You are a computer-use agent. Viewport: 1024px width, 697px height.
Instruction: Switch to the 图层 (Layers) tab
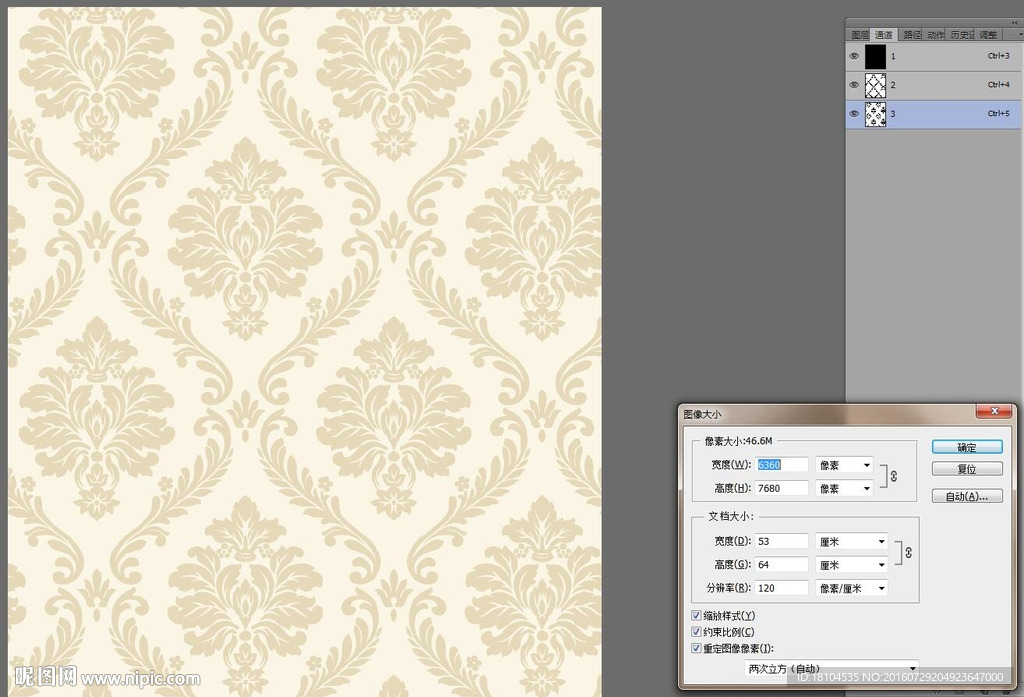point(859,35)
